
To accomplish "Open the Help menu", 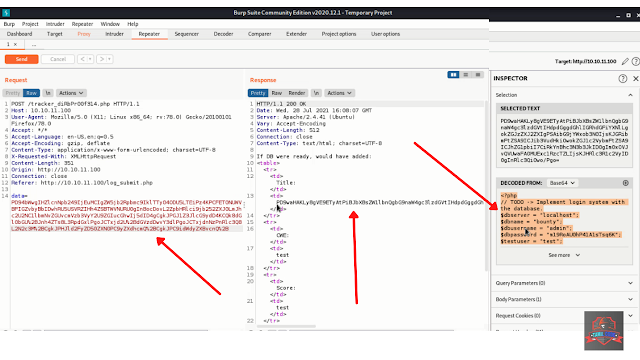I will point(133,24).
